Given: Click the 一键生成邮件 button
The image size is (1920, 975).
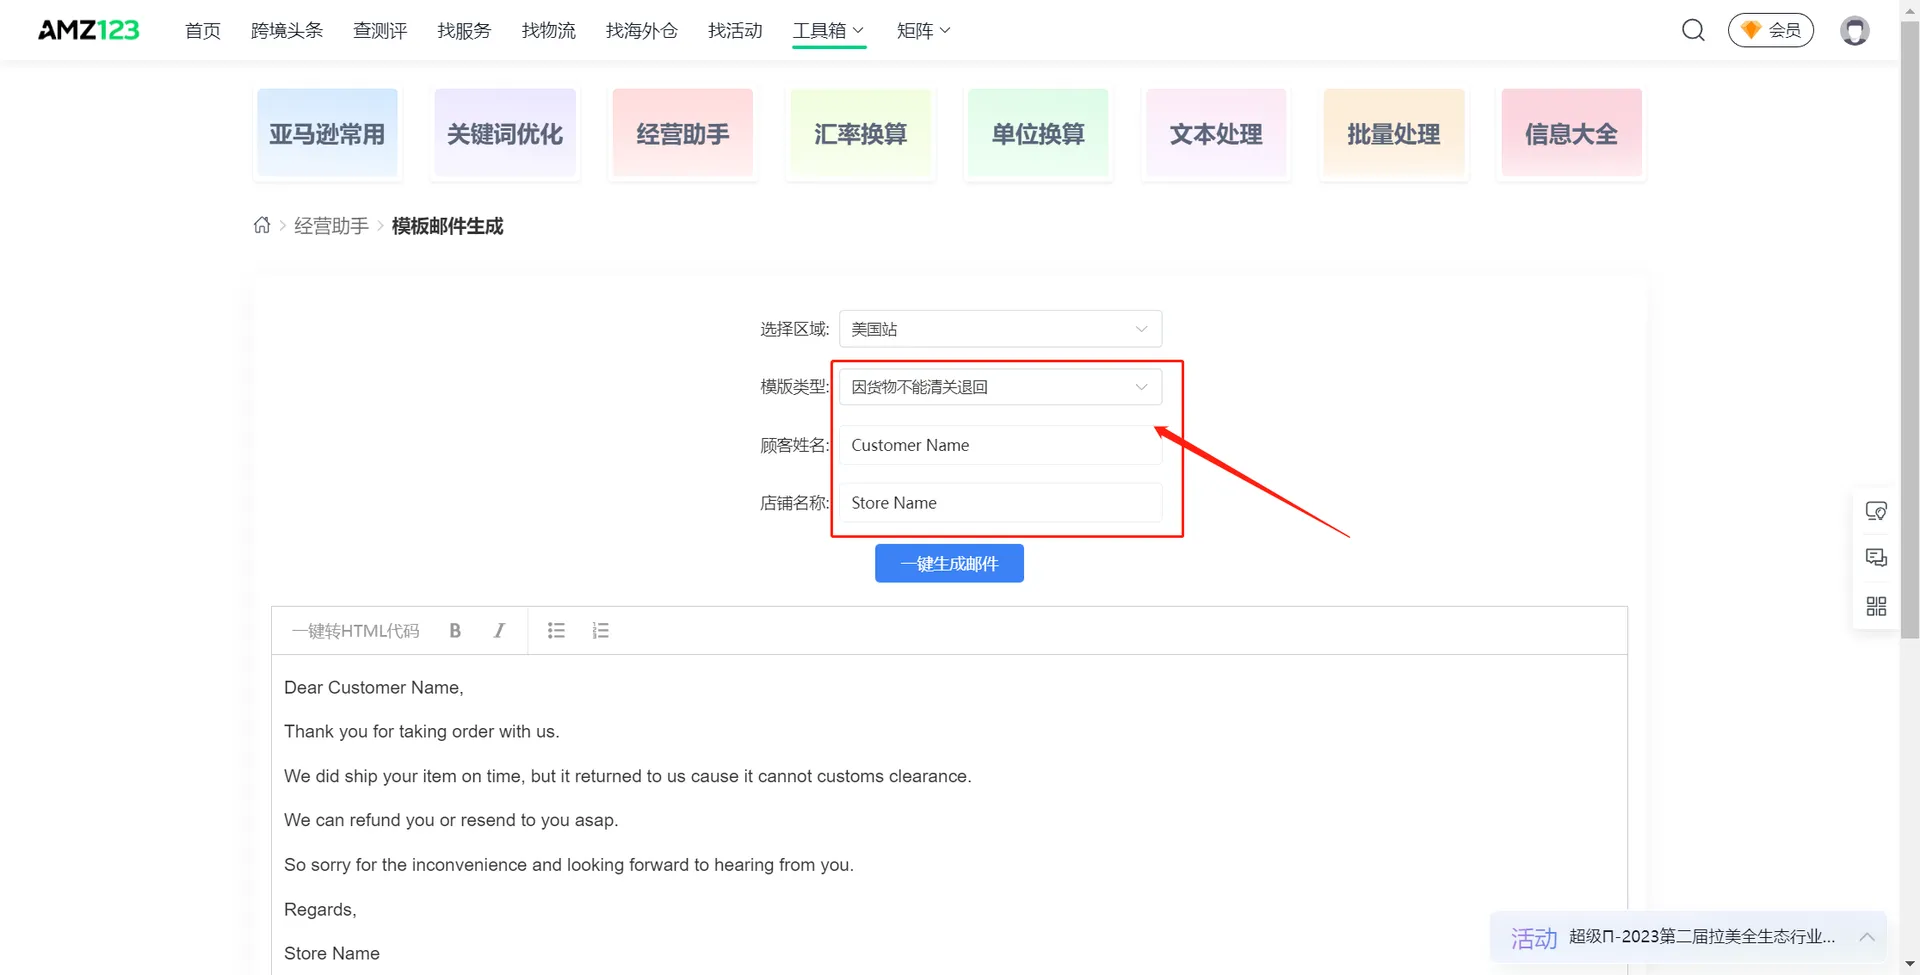Looking at the screenshot, I should [x=949, y=563].
